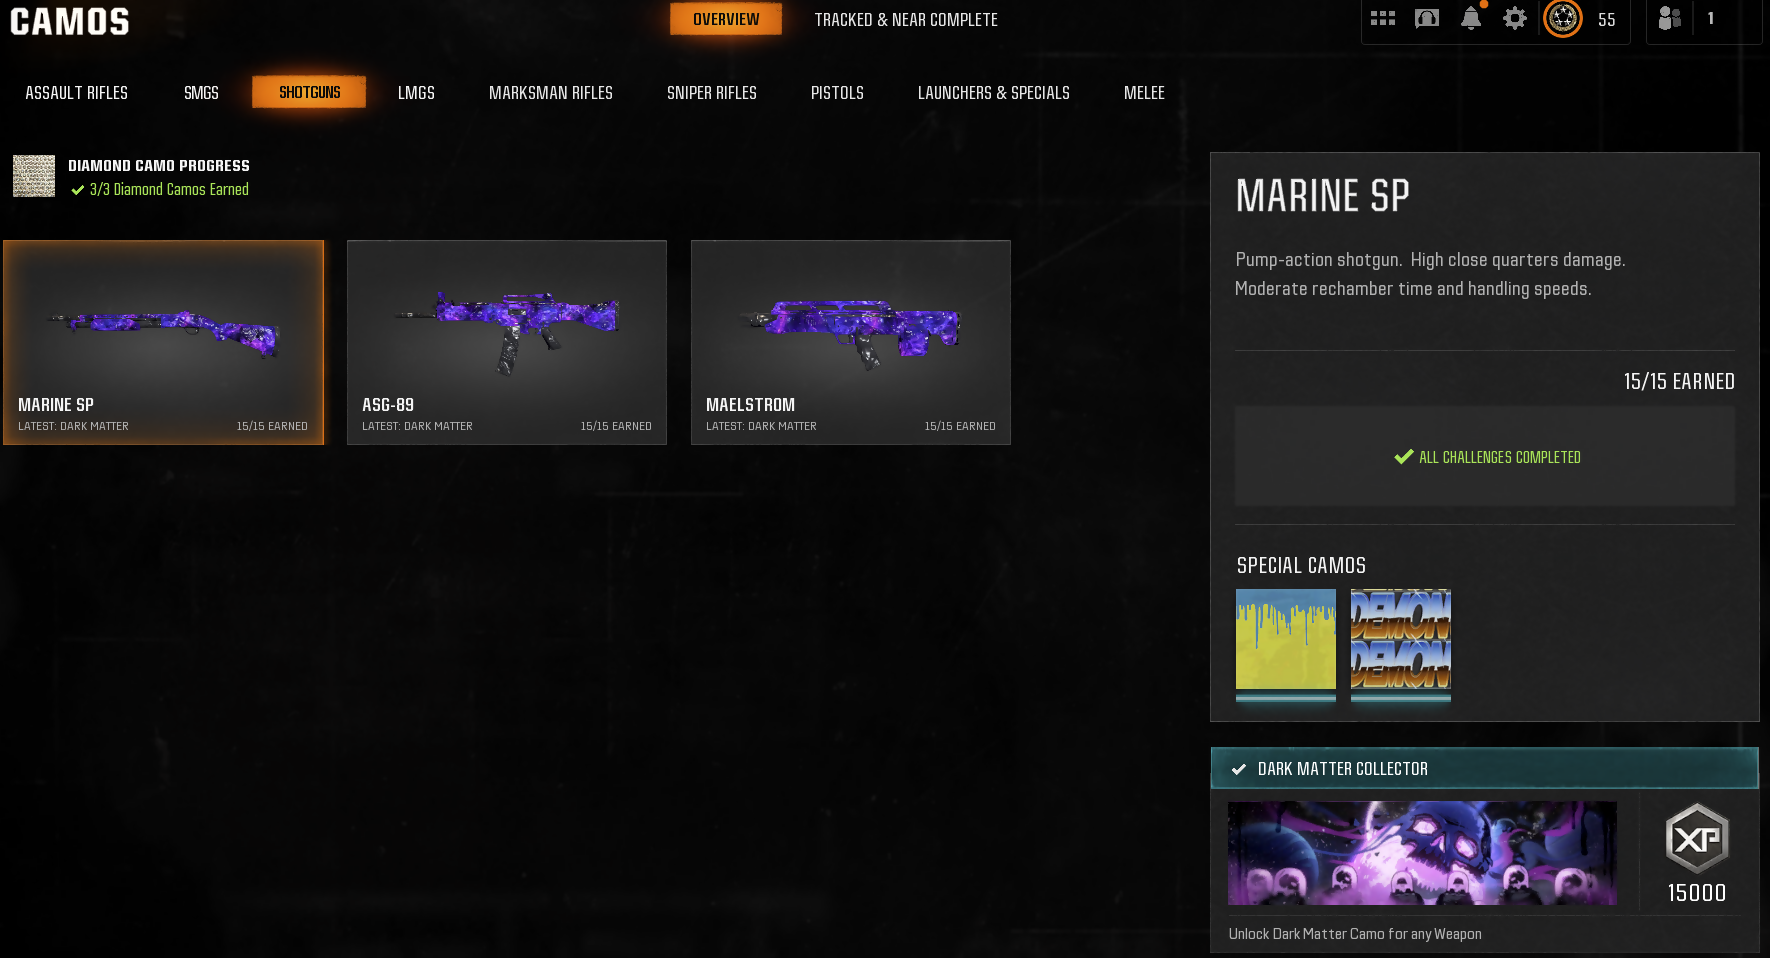The width and height of the screenshot is (1770, 958).
Task: Select the Marine SP weapon card
Action: (x=164, y=342)
